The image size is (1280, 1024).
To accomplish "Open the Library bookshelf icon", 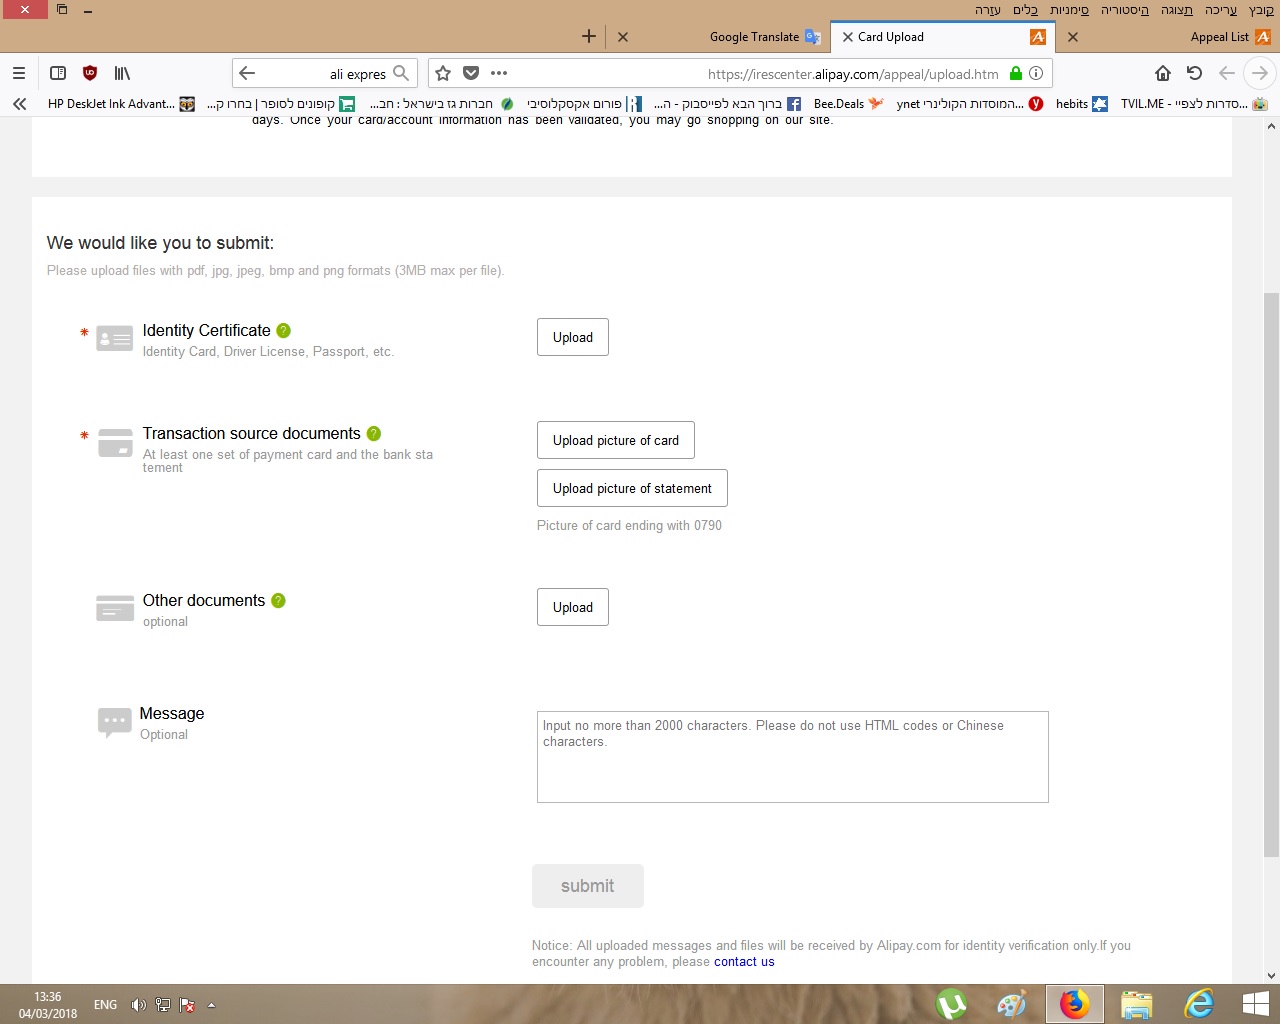I will [122, 73].
